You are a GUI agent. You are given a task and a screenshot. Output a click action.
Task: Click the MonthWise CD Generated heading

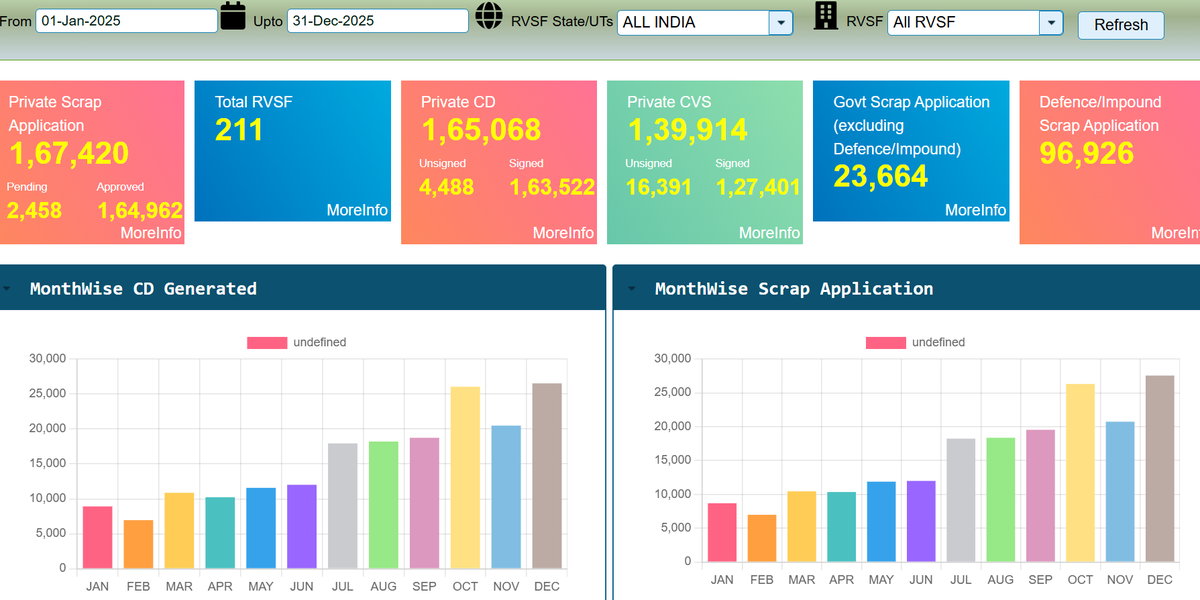pyautogui.click(x=143, y=289)
